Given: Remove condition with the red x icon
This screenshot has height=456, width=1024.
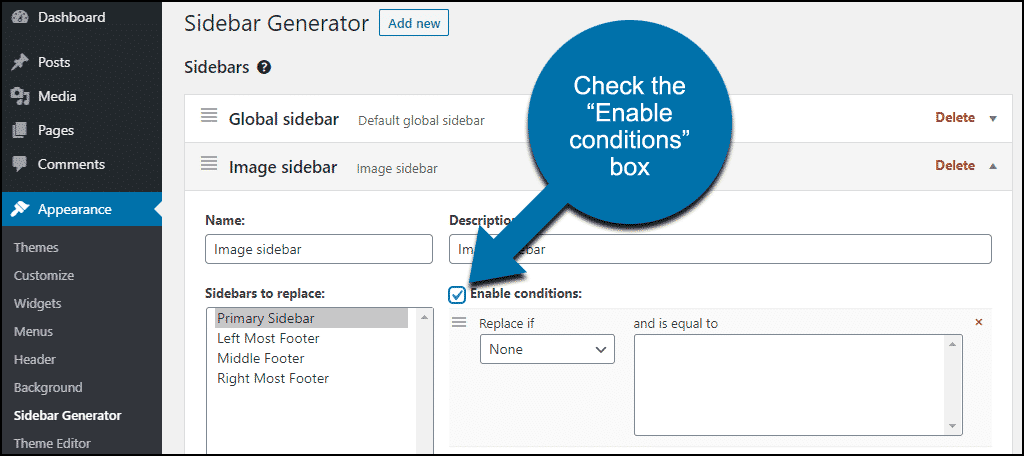Looking at the screenshot, I should 979,322.
